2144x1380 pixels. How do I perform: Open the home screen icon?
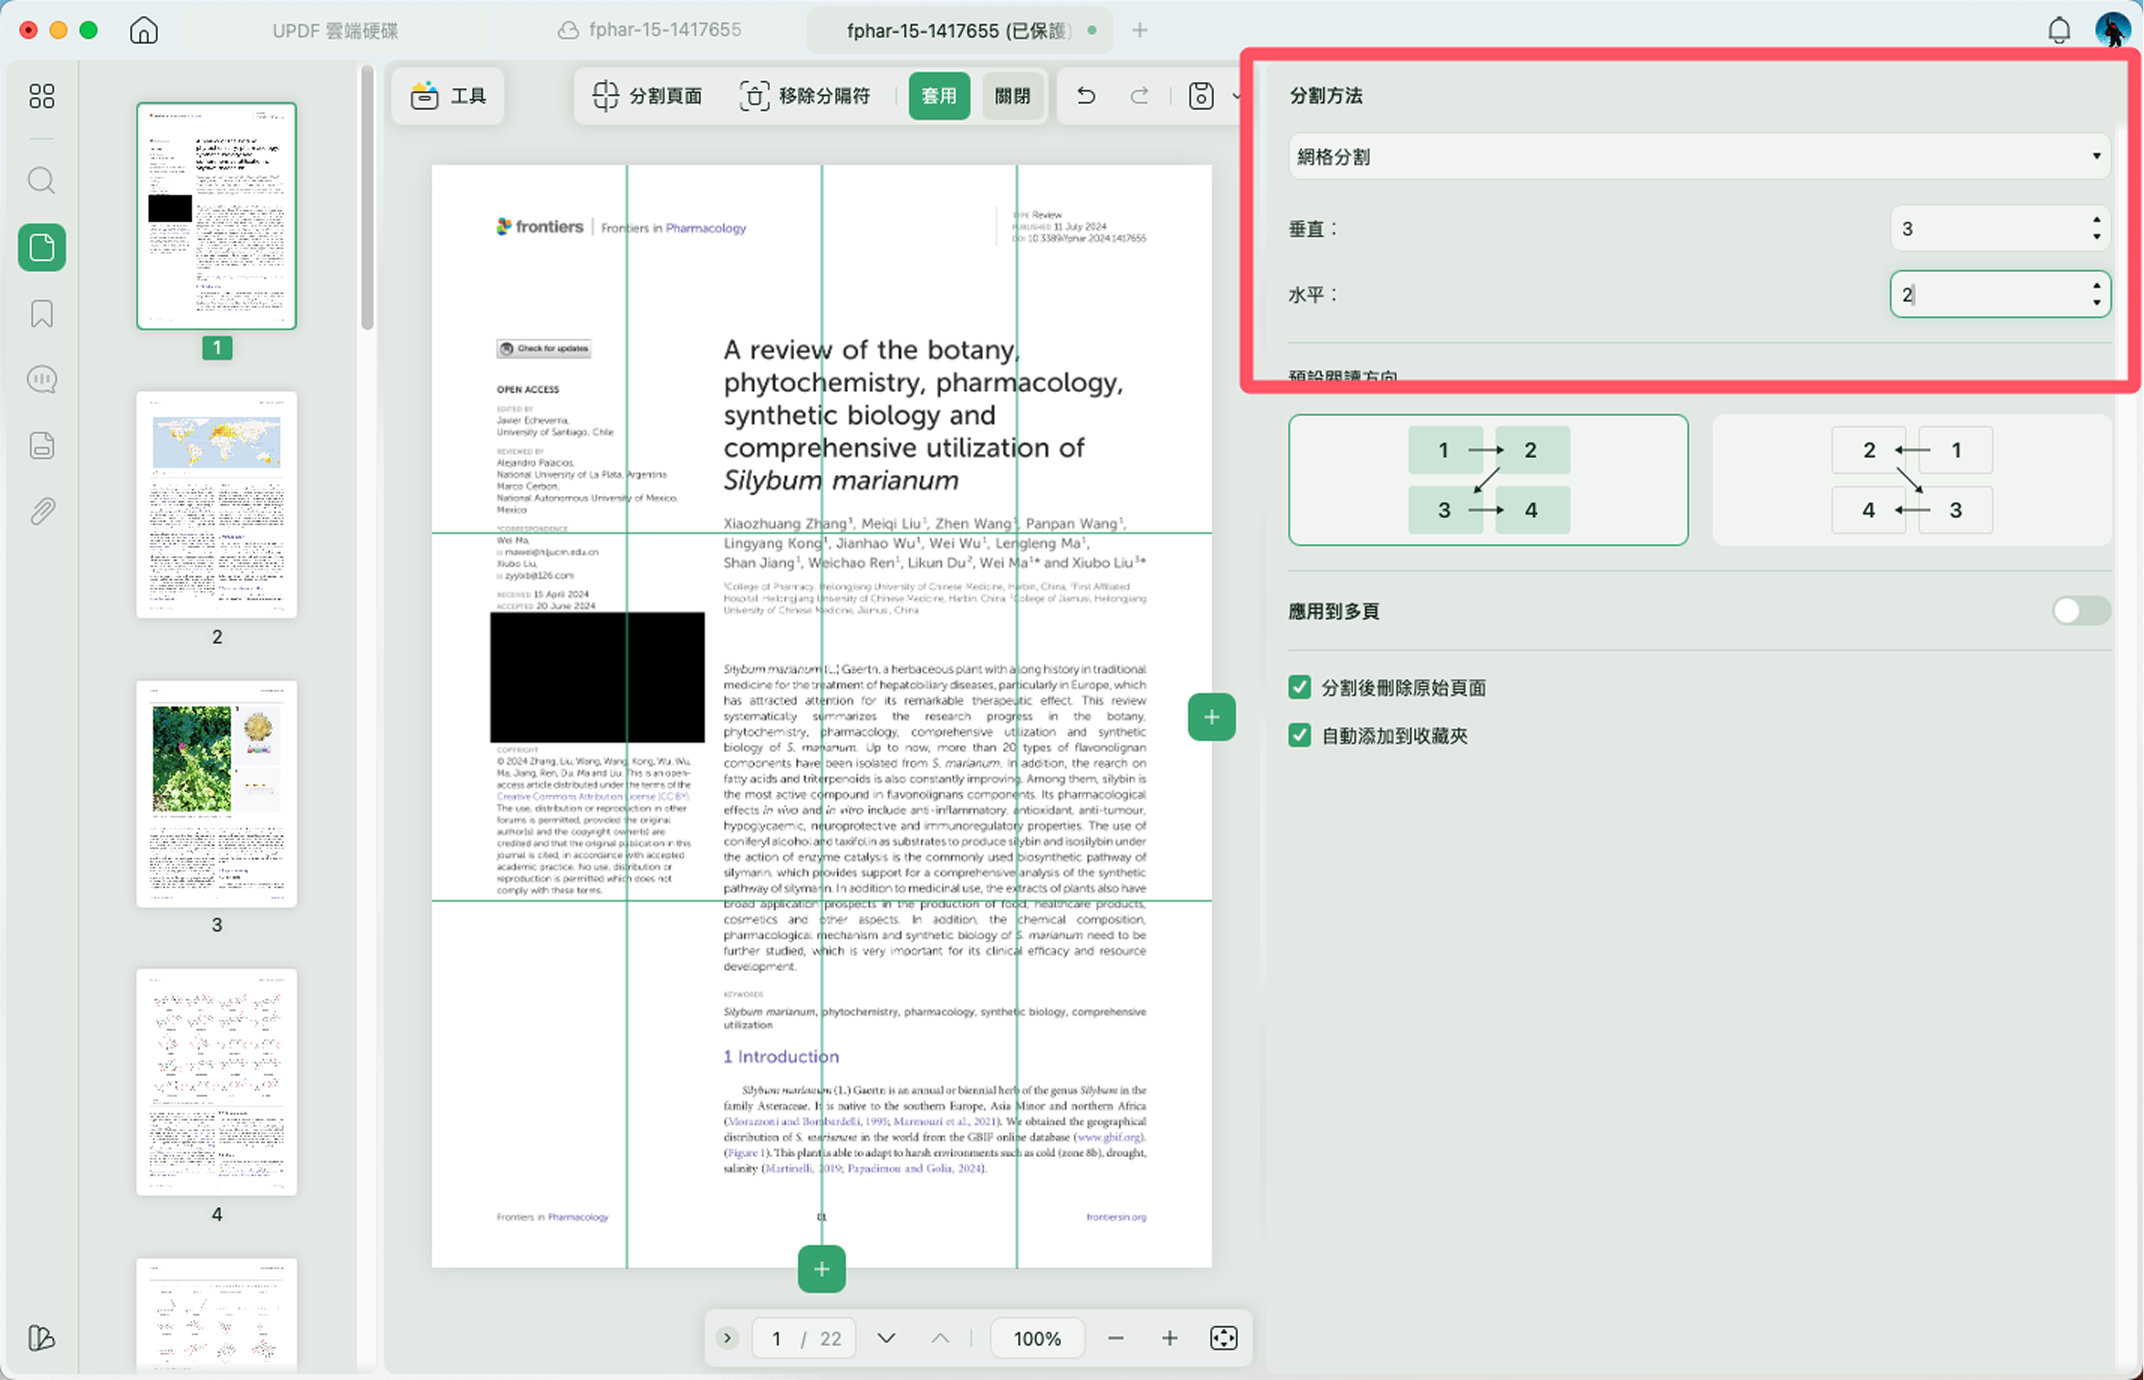click(144, 30)
